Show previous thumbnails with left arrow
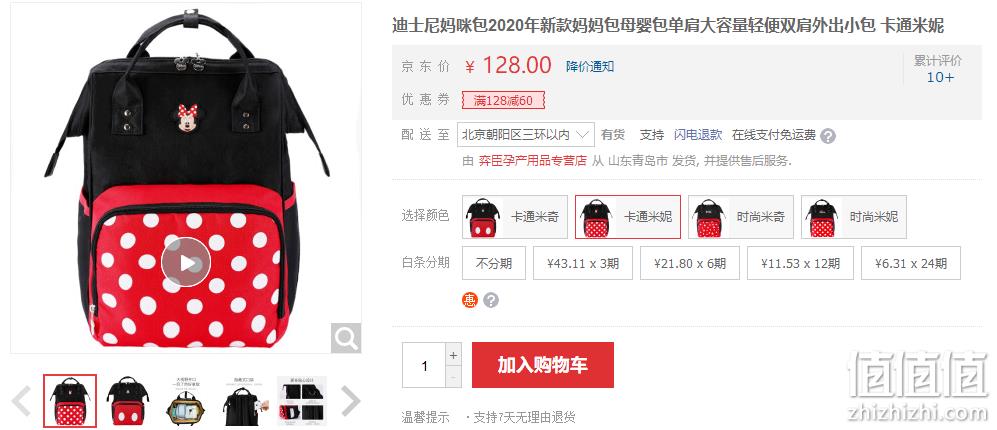Viewport: 997px width, 430px height. [x=22, y=401]
